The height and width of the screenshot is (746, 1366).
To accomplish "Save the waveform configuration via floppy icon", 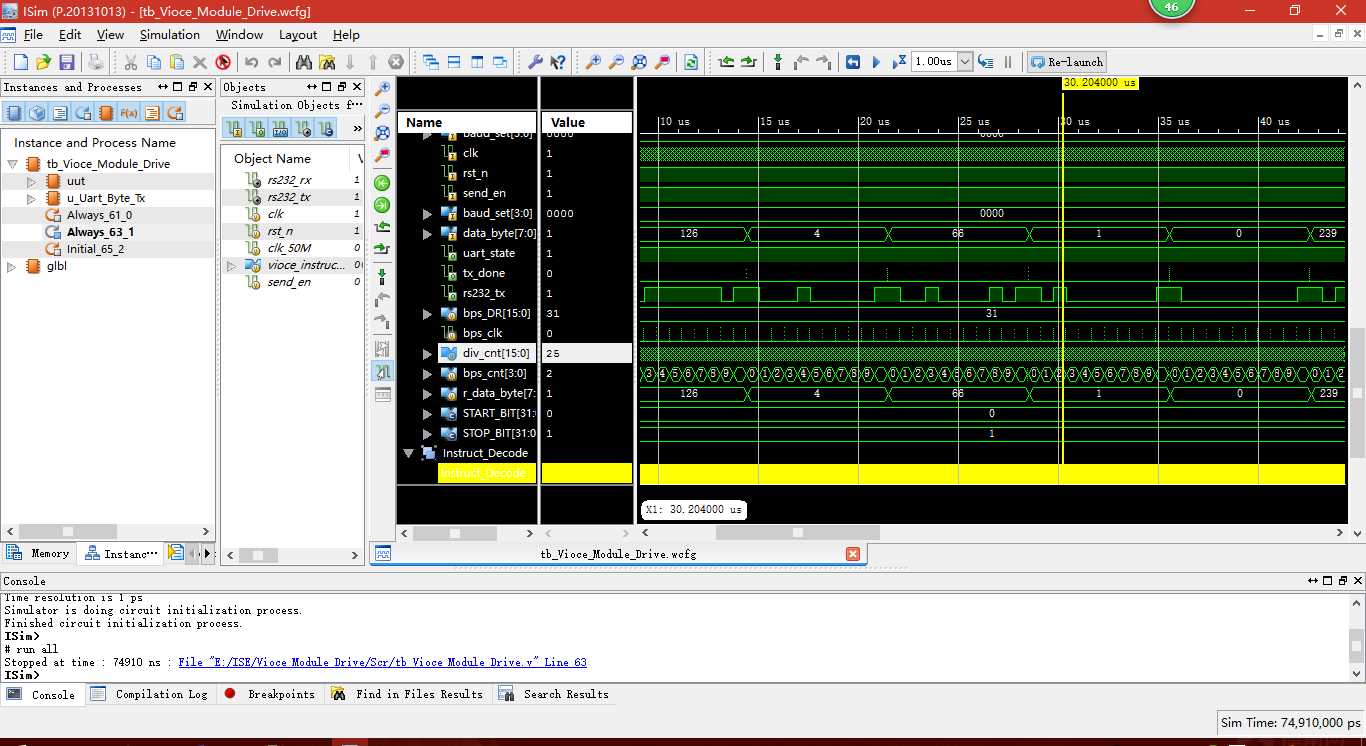I will coord(67,62).
